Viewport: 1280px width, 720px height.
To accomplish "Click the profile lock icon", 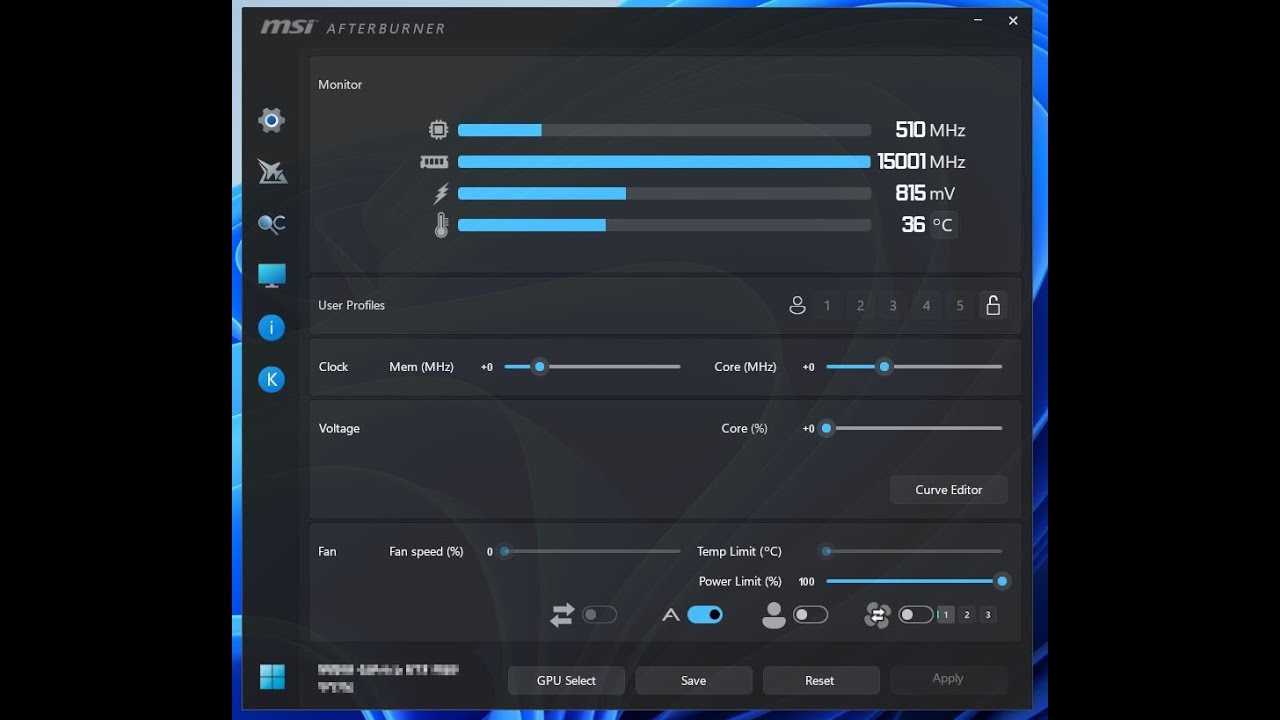I will (993, 305).
